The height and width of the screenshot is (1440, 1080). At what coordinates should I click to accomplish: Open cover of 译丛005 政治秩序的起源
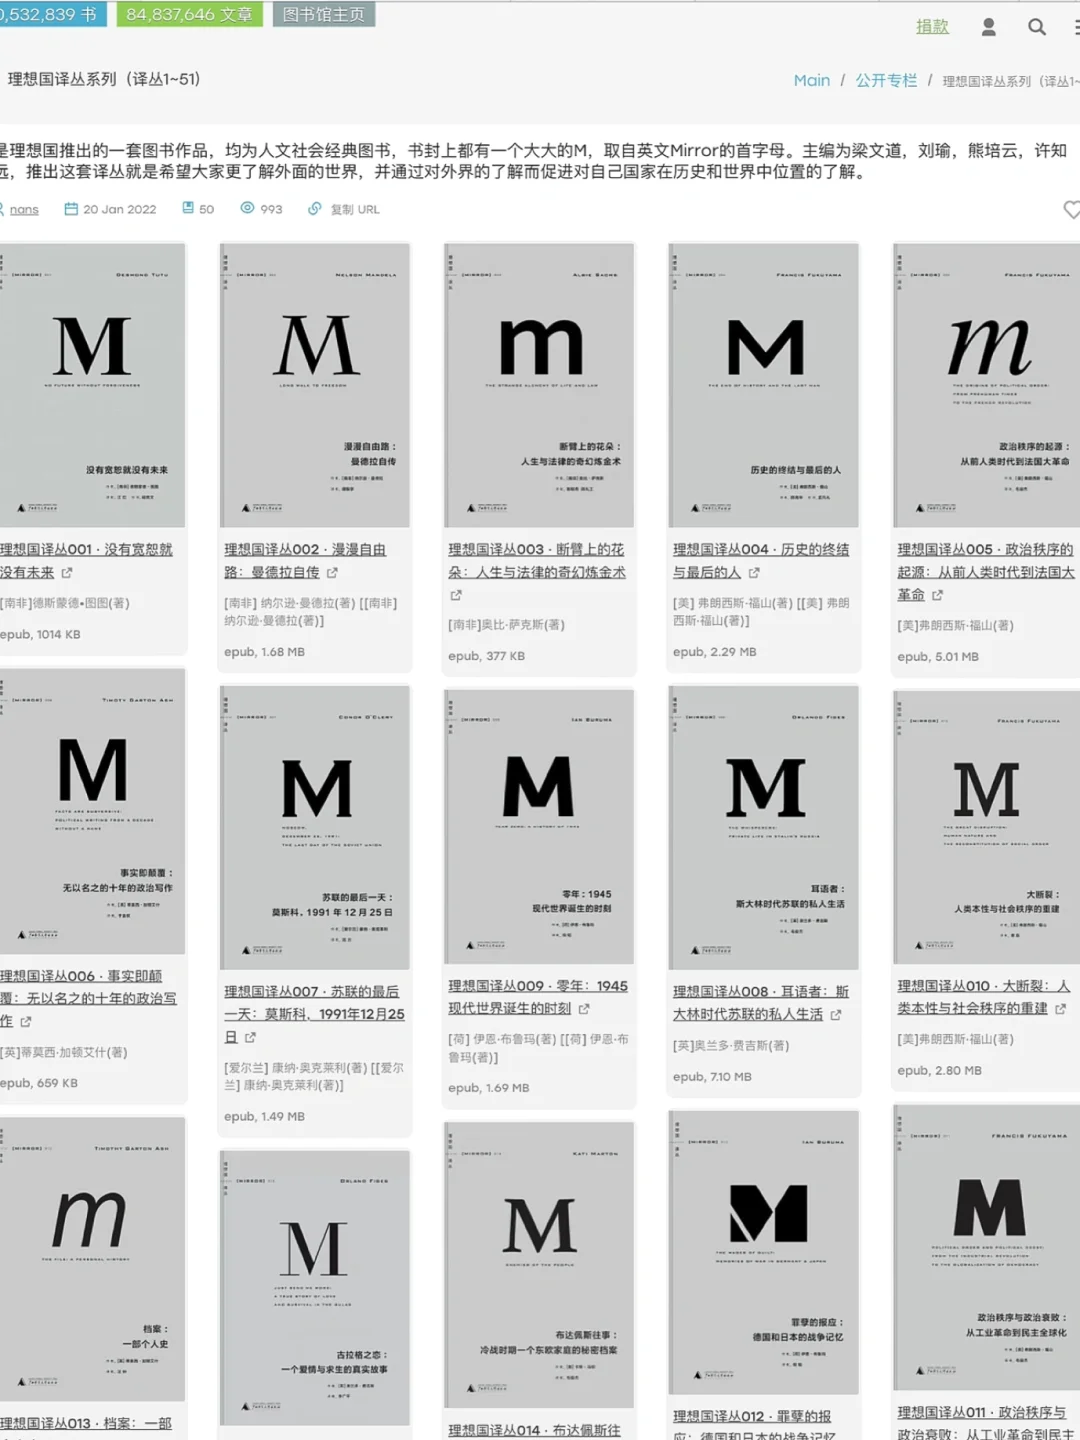point(986,385)
